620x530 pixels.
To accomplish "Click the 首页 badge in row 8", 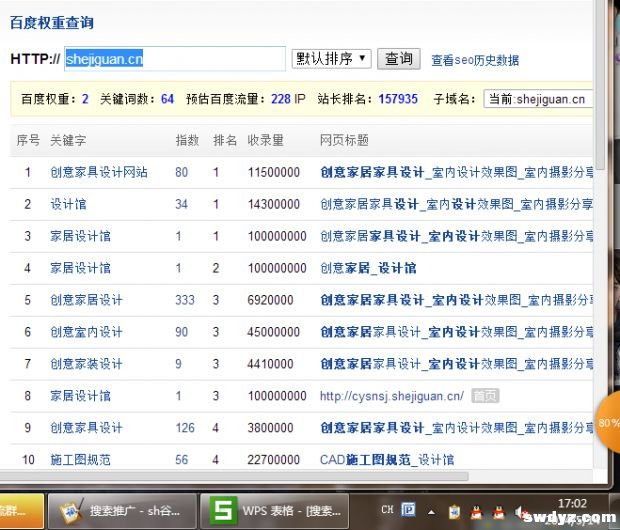I will coord(485,396).
